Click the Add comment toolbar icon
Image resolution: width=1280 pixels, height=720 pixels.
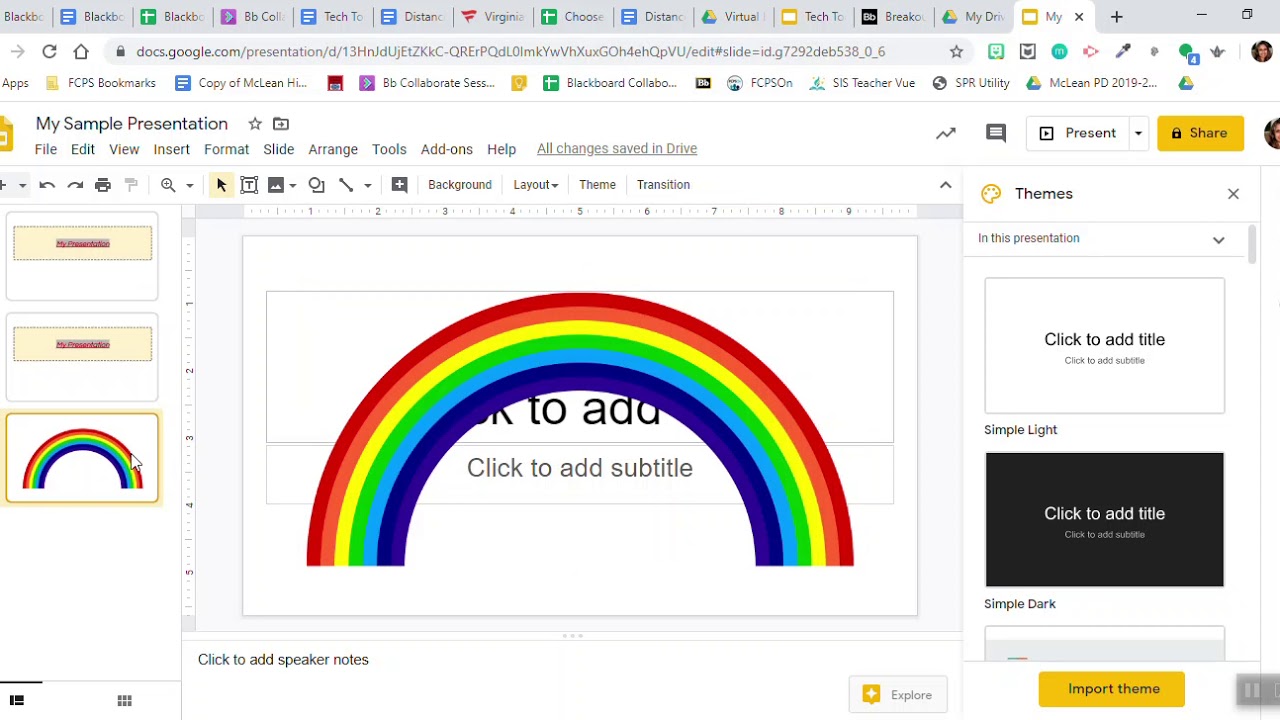pyautogui.click(x=399, y=185)
